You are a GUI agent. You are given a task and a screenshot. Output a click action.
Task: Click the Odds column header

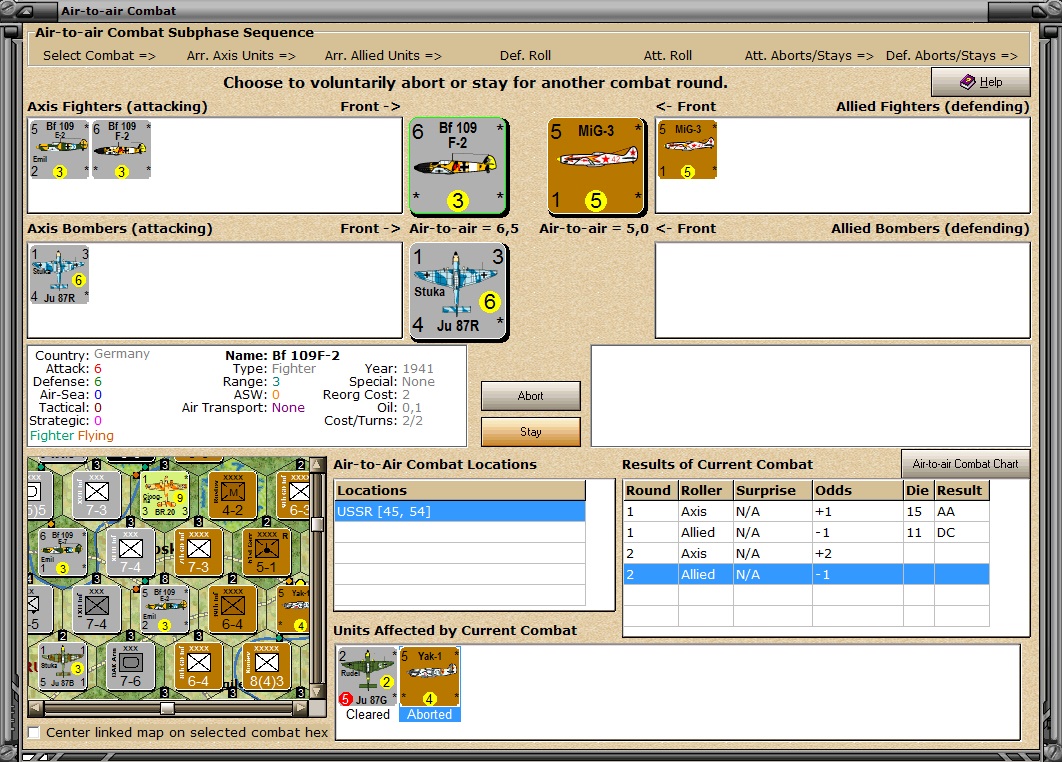(857, 490)
